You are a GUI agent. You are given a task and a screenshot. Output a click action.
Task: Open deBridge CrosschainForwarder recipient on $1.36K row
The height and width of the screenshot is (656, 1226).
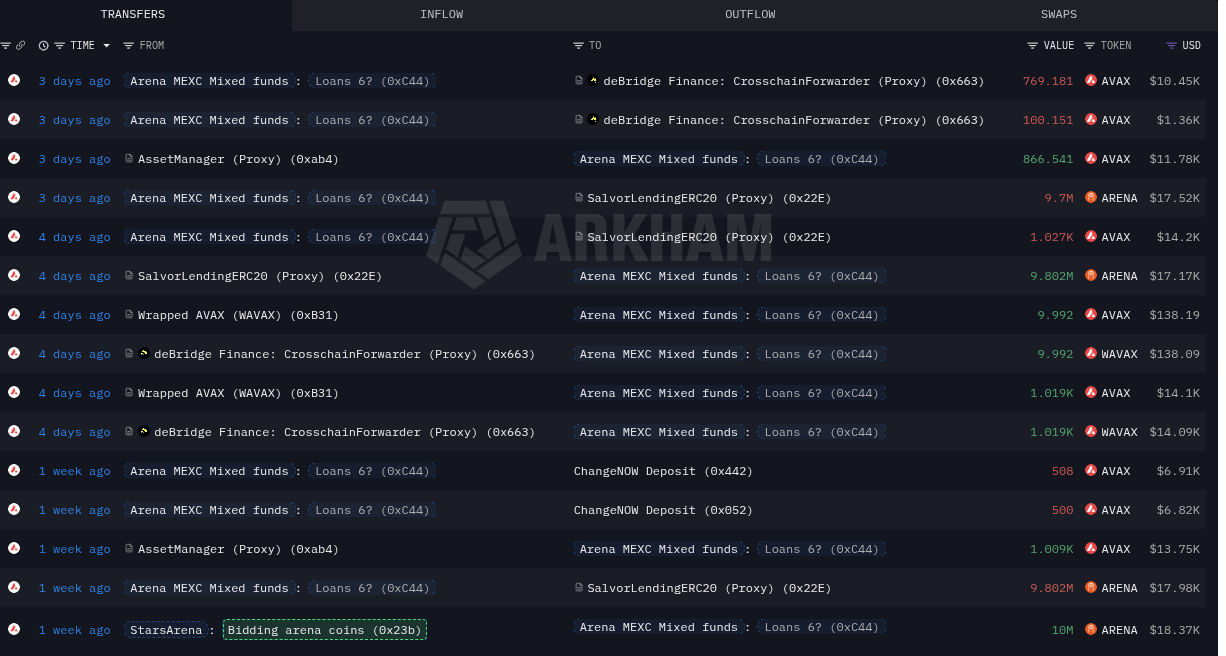794,120
